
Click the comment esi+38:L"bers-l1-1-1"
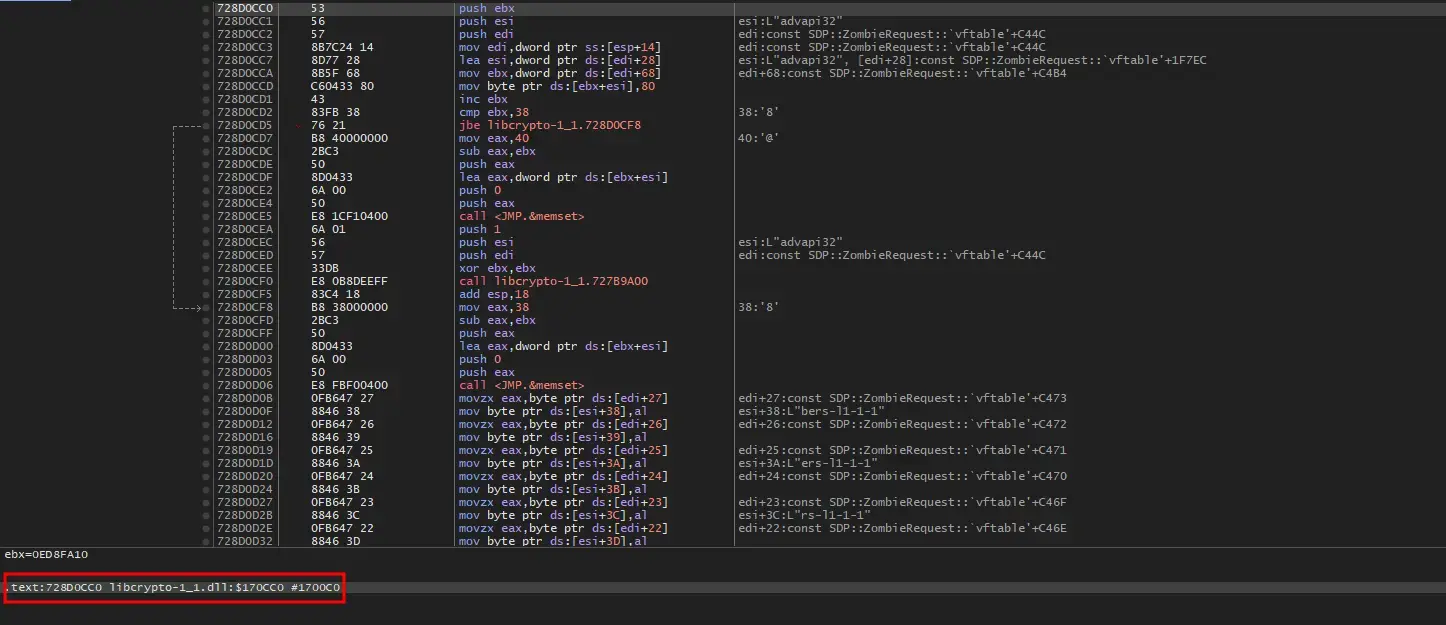pyautogui.click(x=808, y=411)
